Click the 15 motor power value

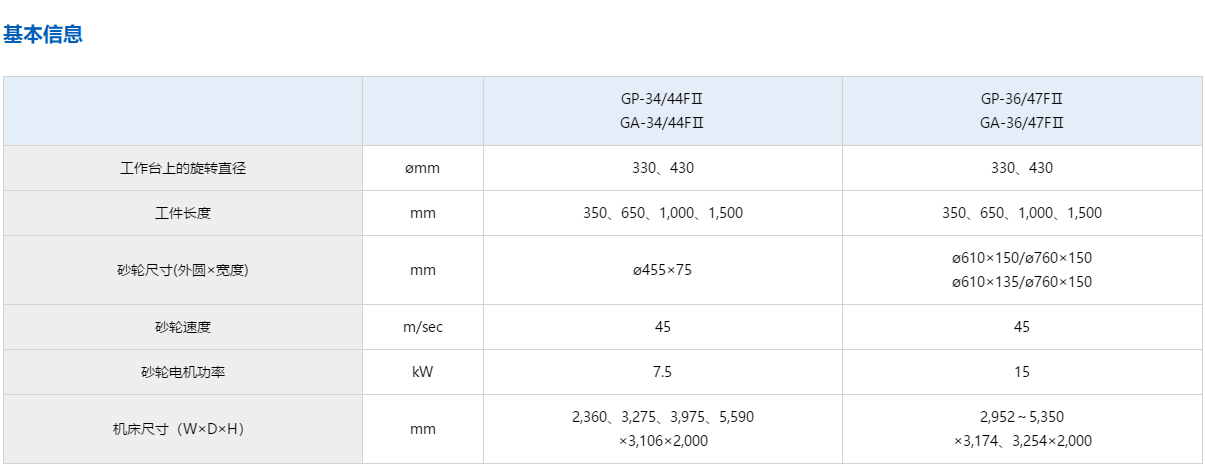click(x=1021, y=372)
